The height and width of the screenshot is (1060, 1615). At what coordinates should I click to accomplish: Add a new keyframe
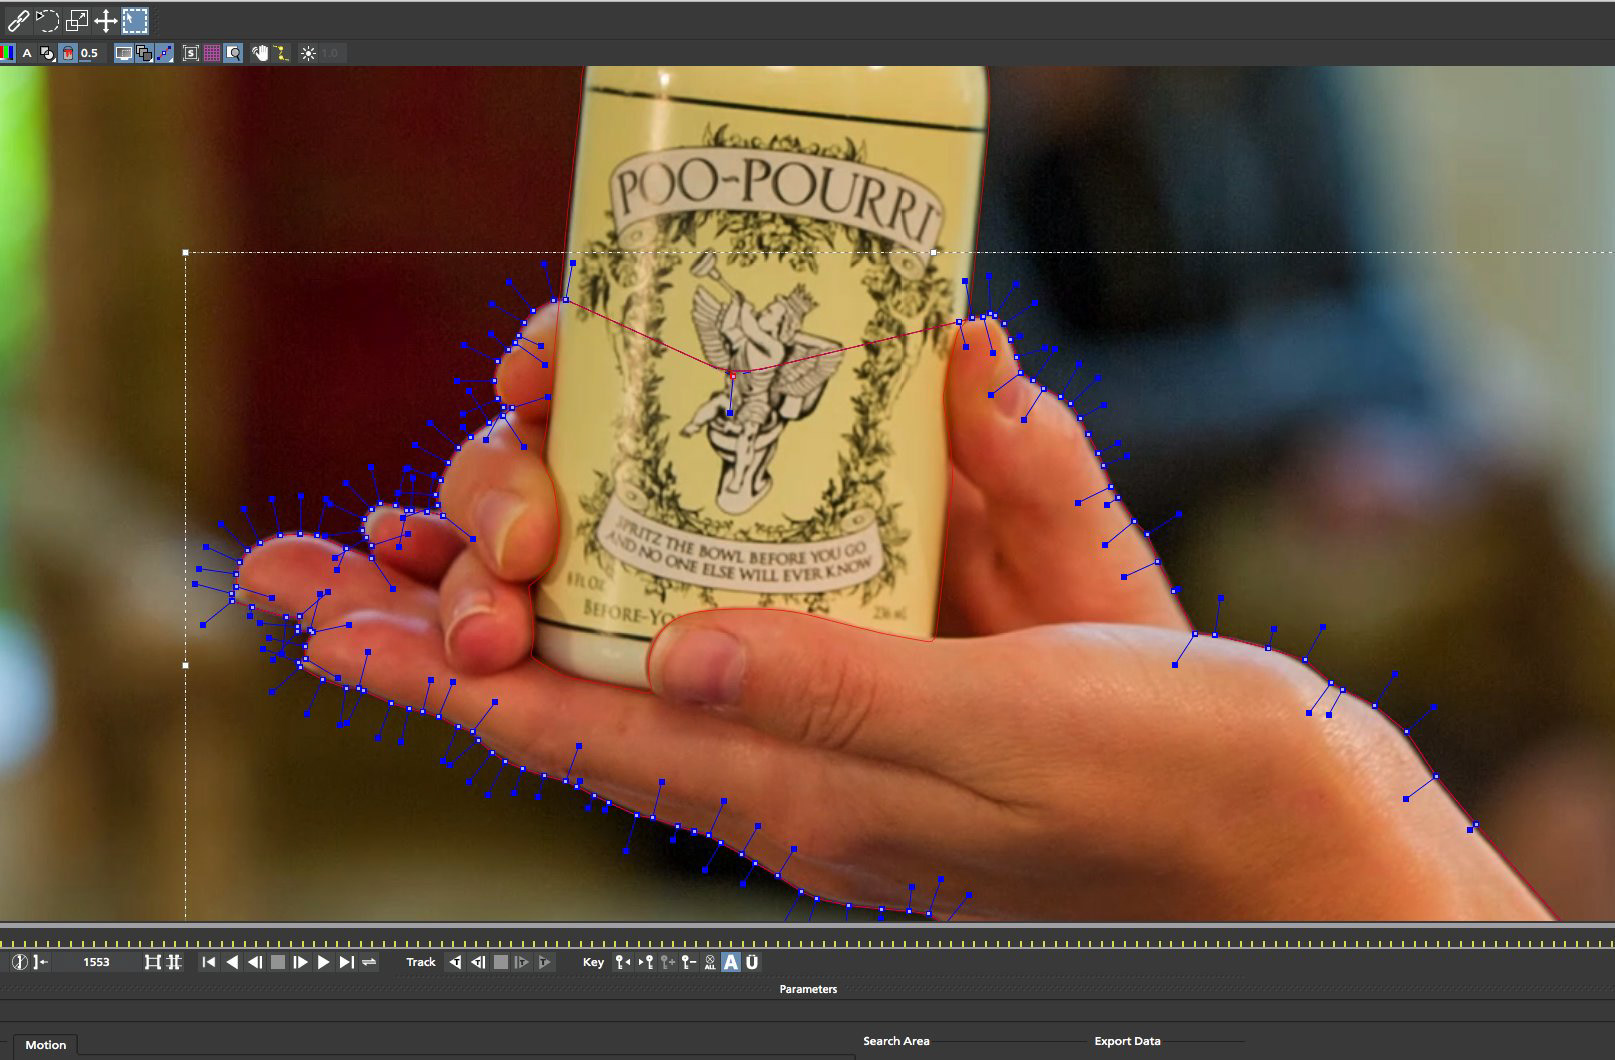point(668,962)
